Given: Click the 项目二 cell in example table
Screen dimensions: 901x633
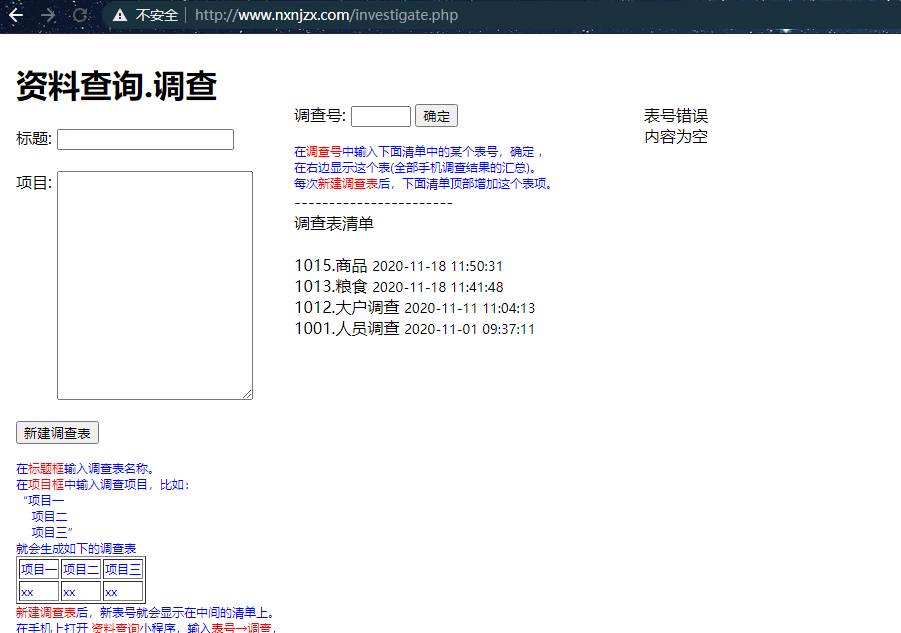Looking at the screenshot, I should point(81,569).
